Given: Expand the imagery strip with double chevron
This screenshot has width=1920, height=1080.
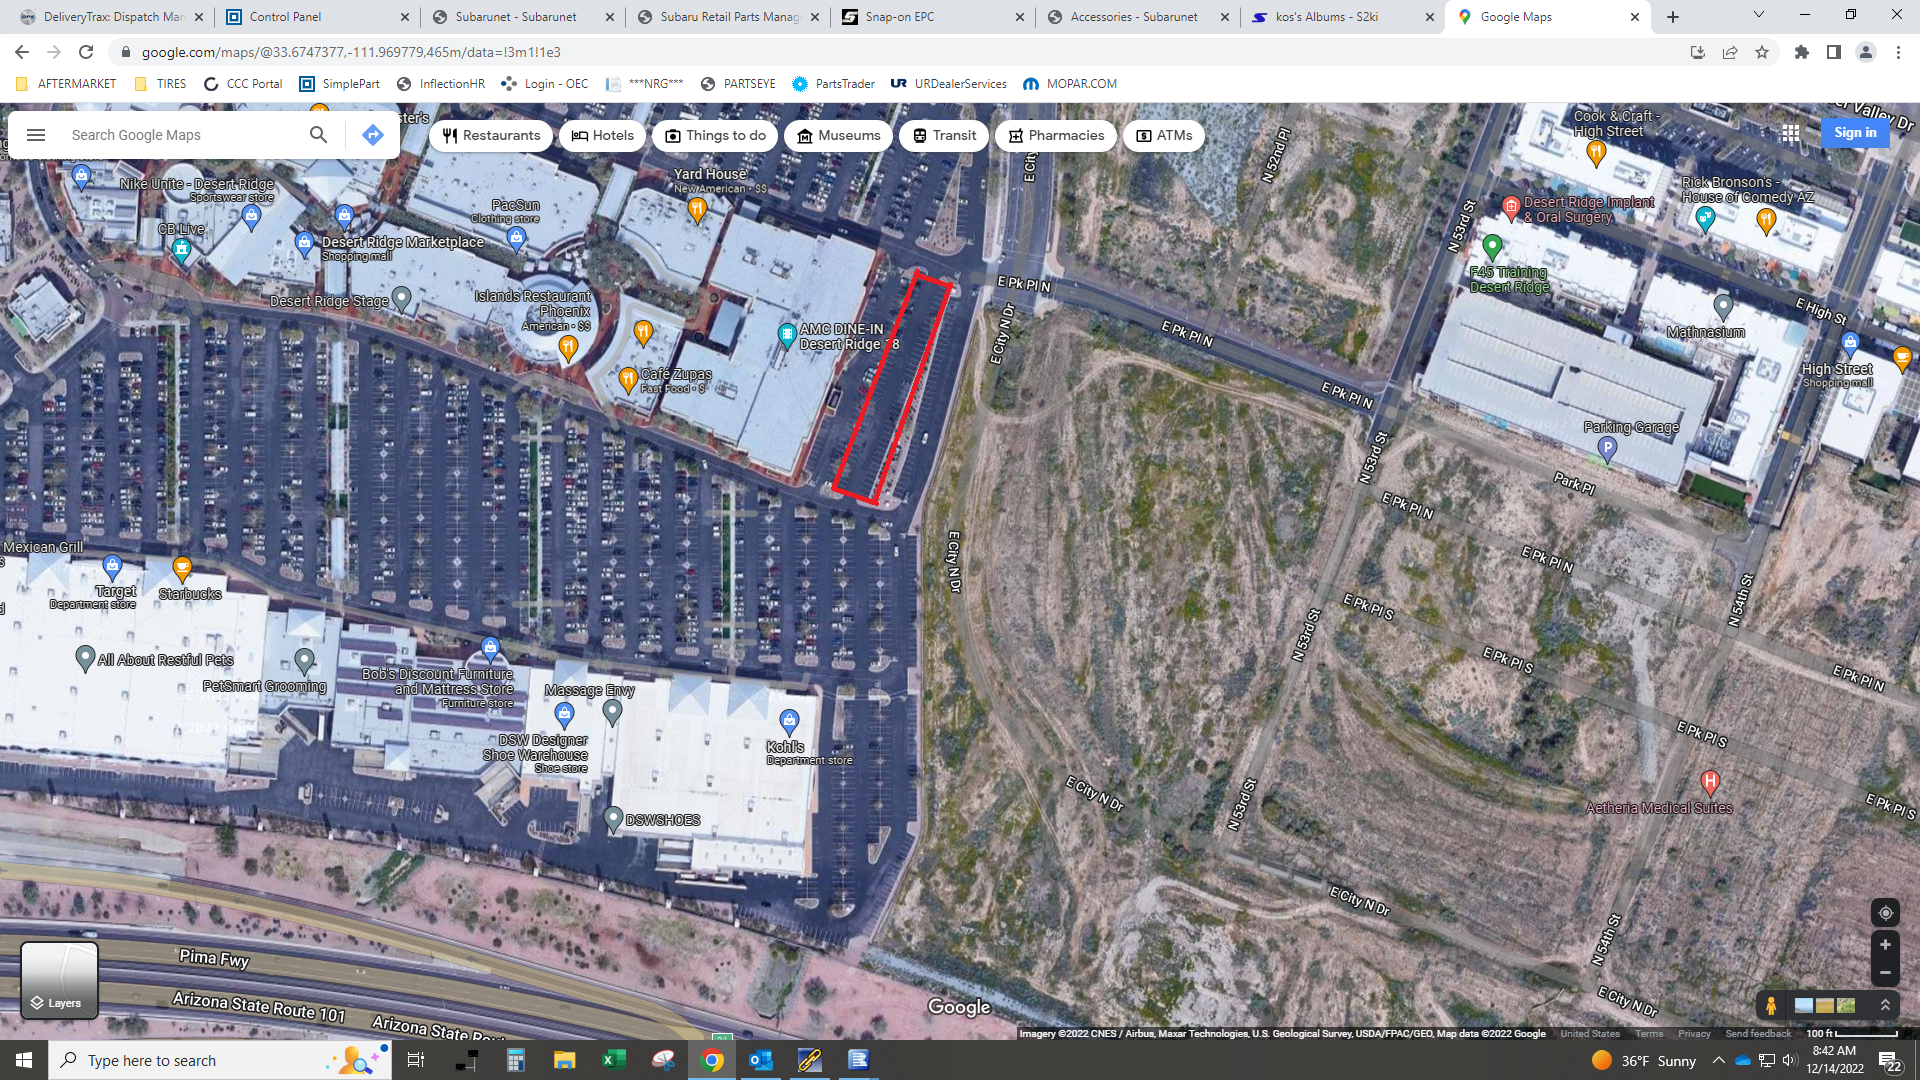Looking at the screenshot, I should (1886, 1005).
